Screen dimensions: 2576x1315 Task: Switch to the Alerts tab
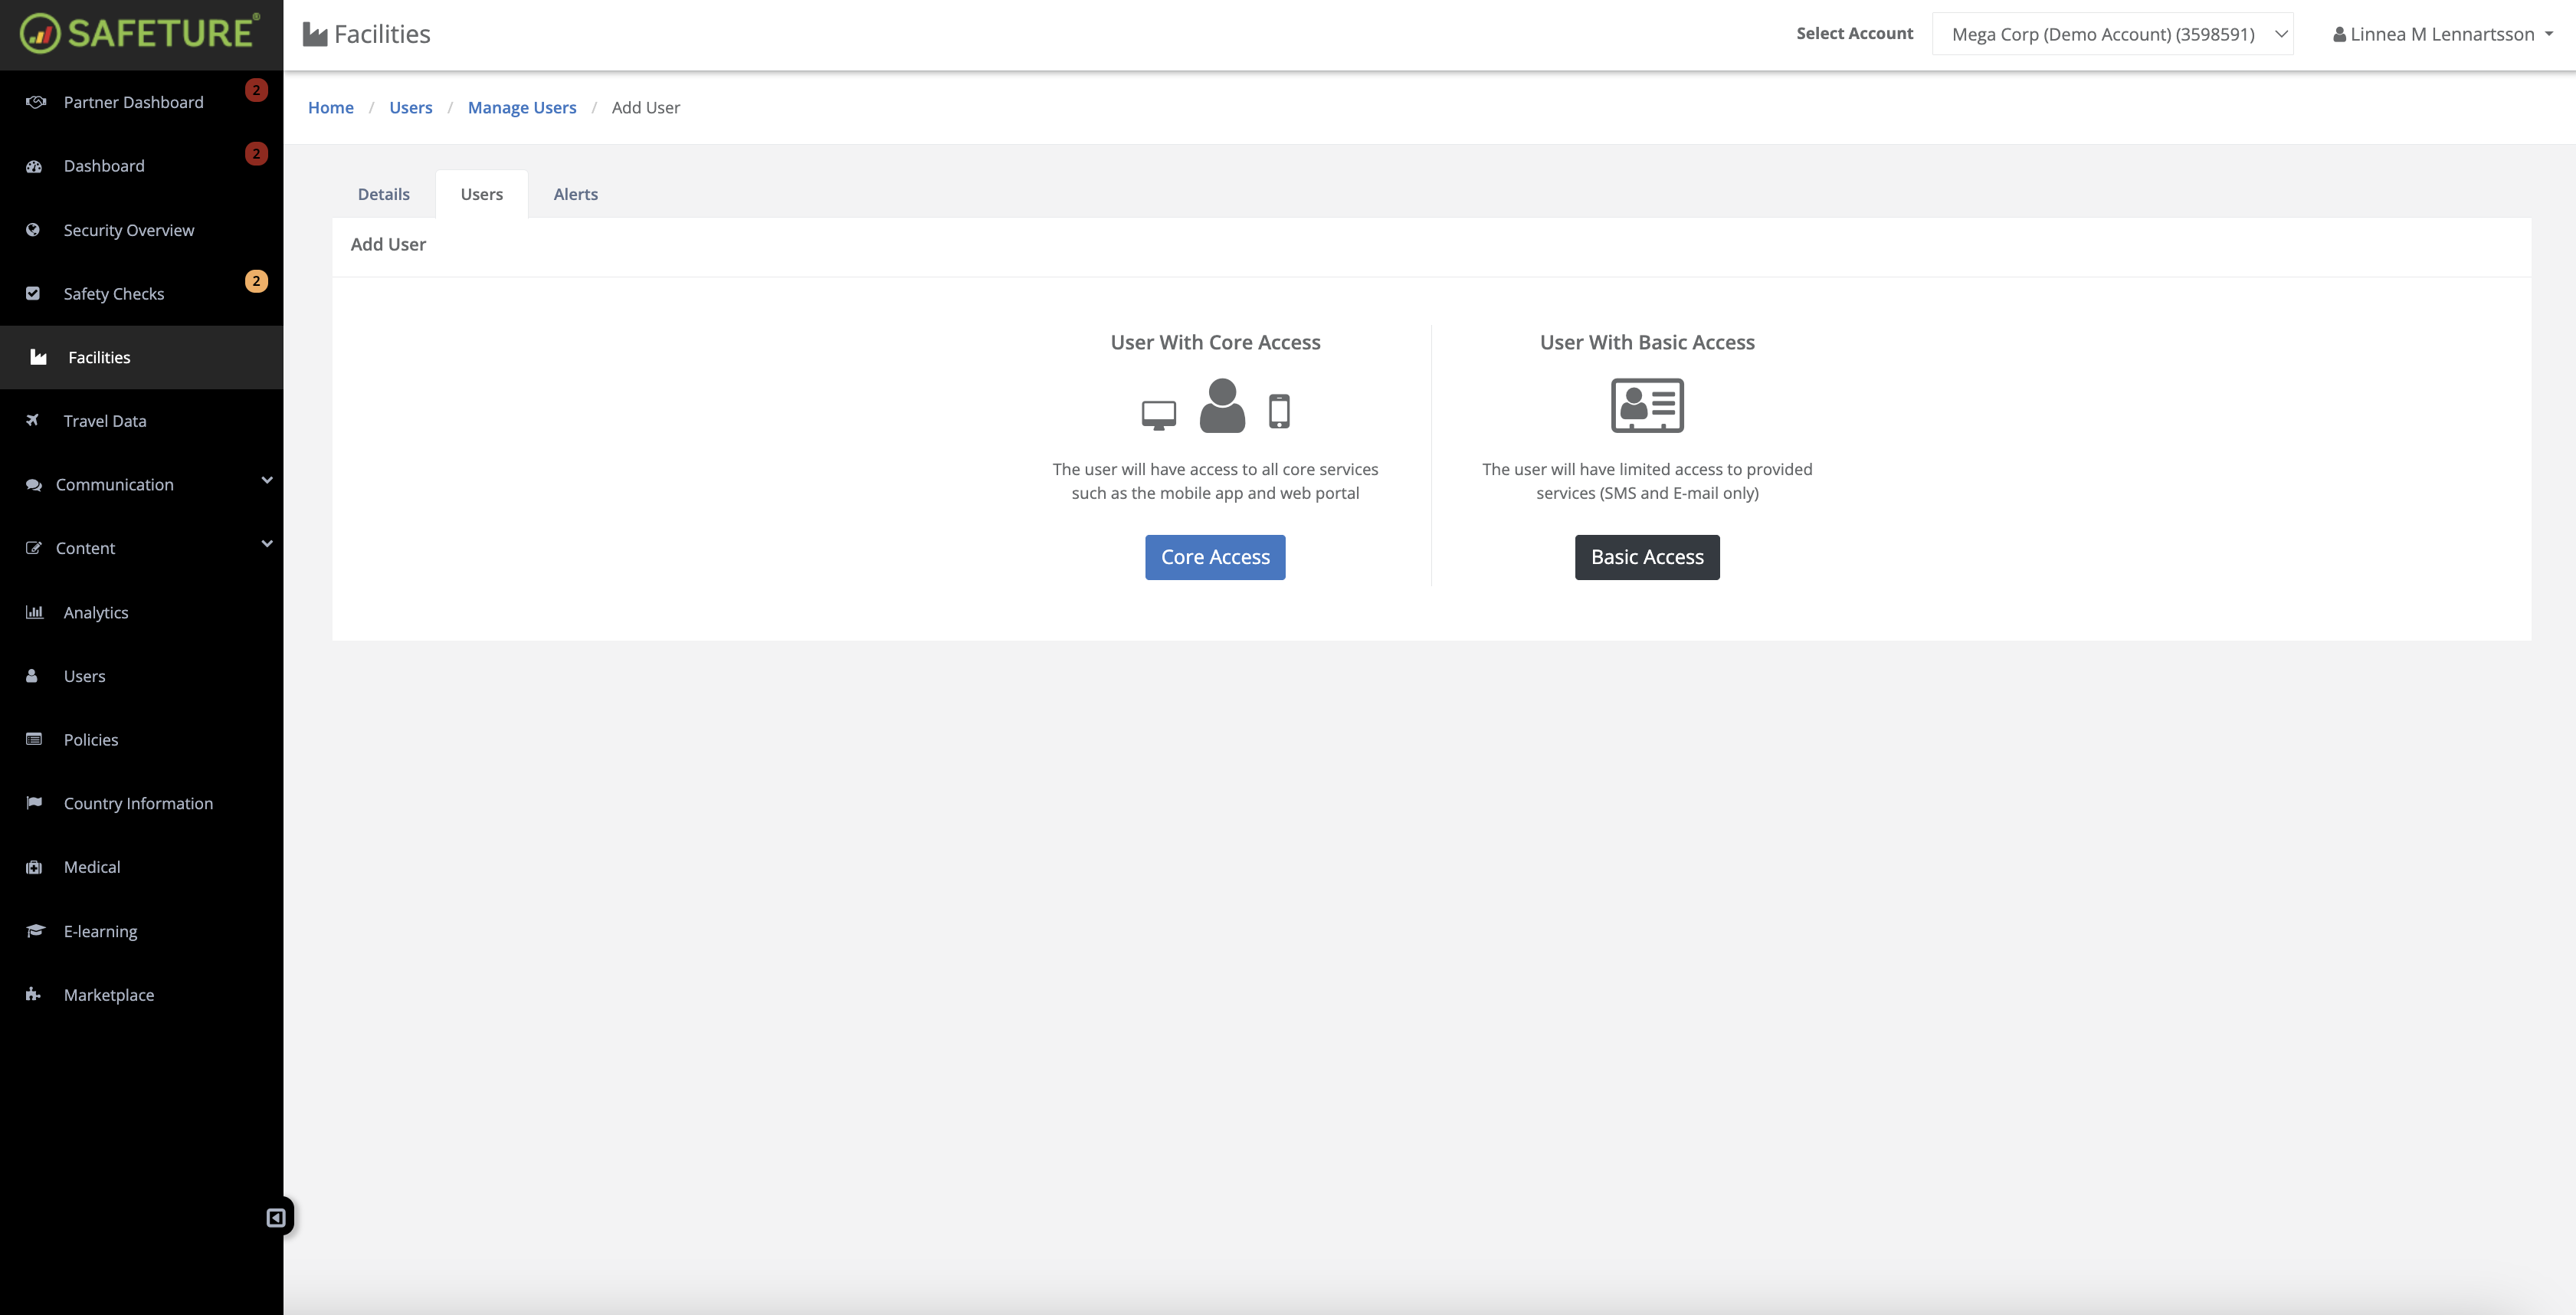(575, 193)
